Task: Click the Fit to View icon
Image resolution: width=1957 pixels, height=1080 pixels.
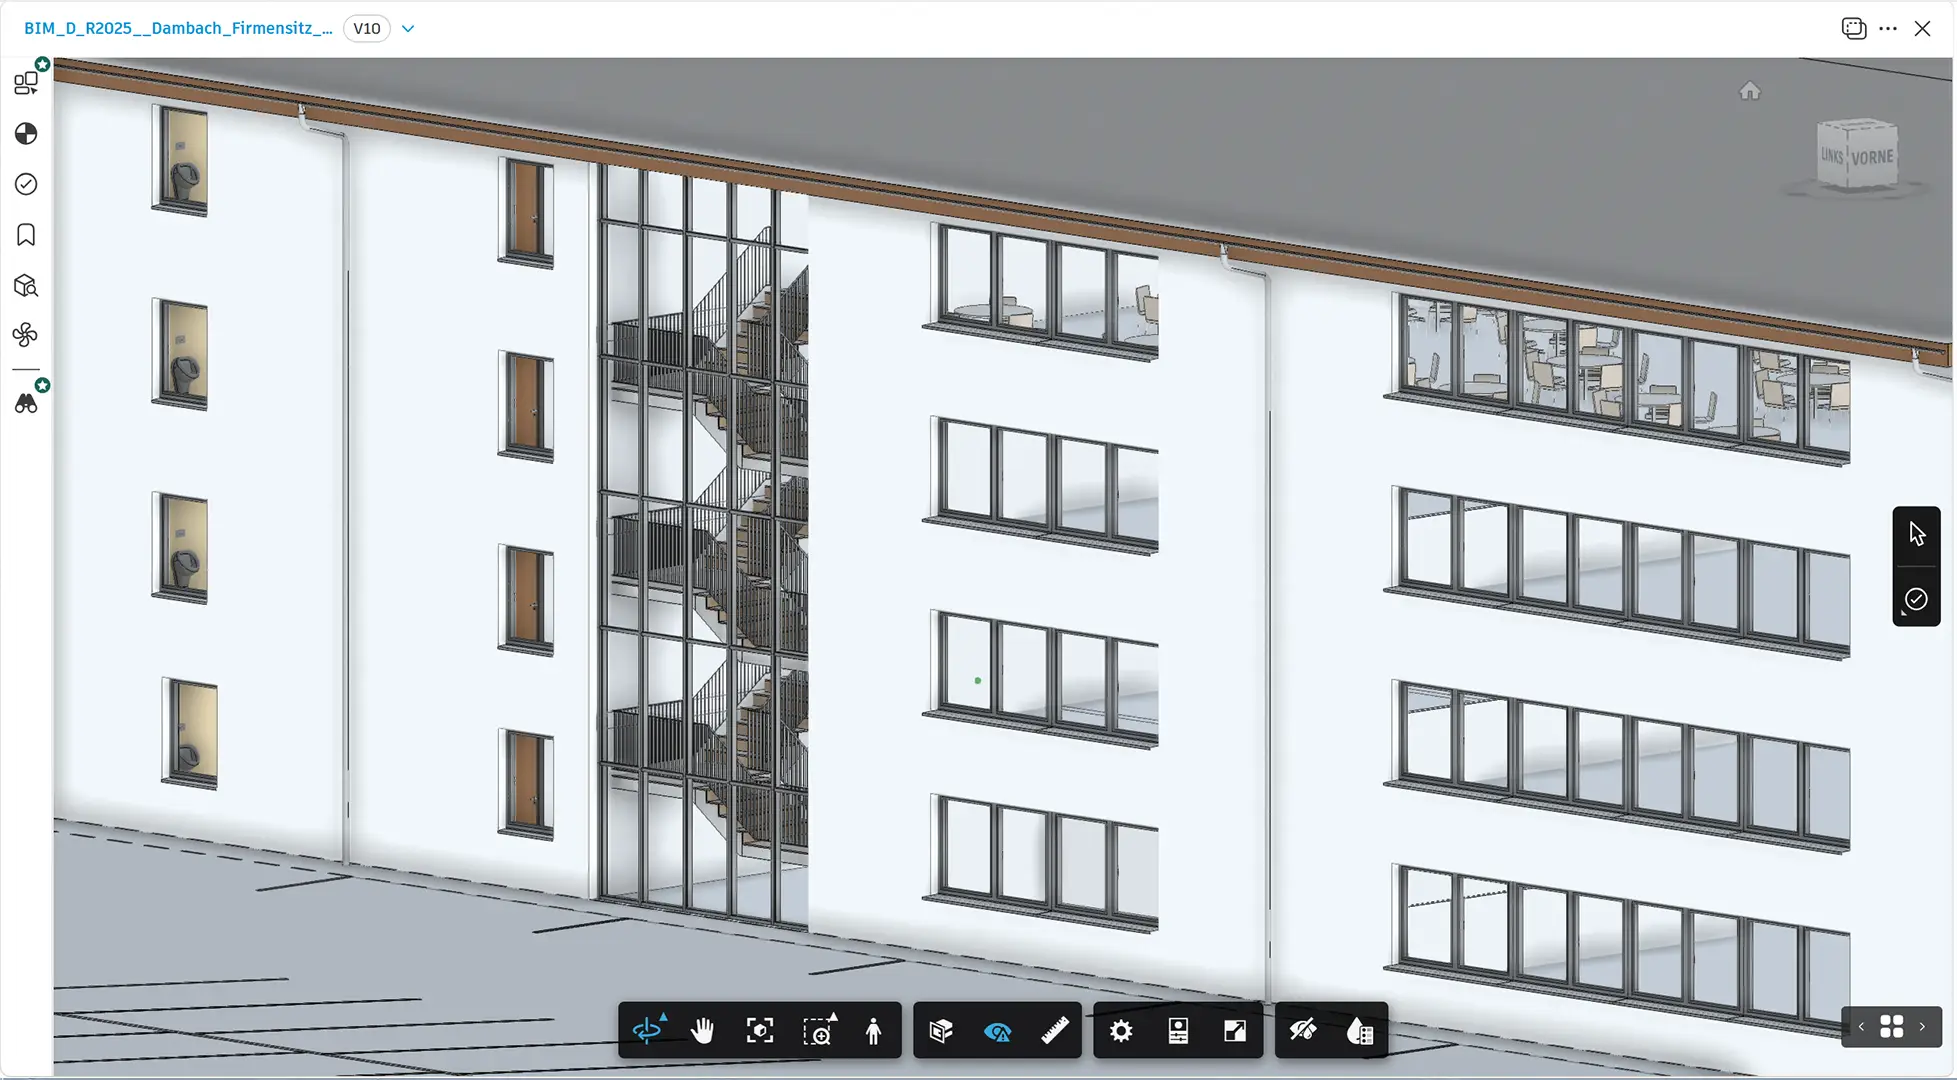Action: click(760, 1030)
